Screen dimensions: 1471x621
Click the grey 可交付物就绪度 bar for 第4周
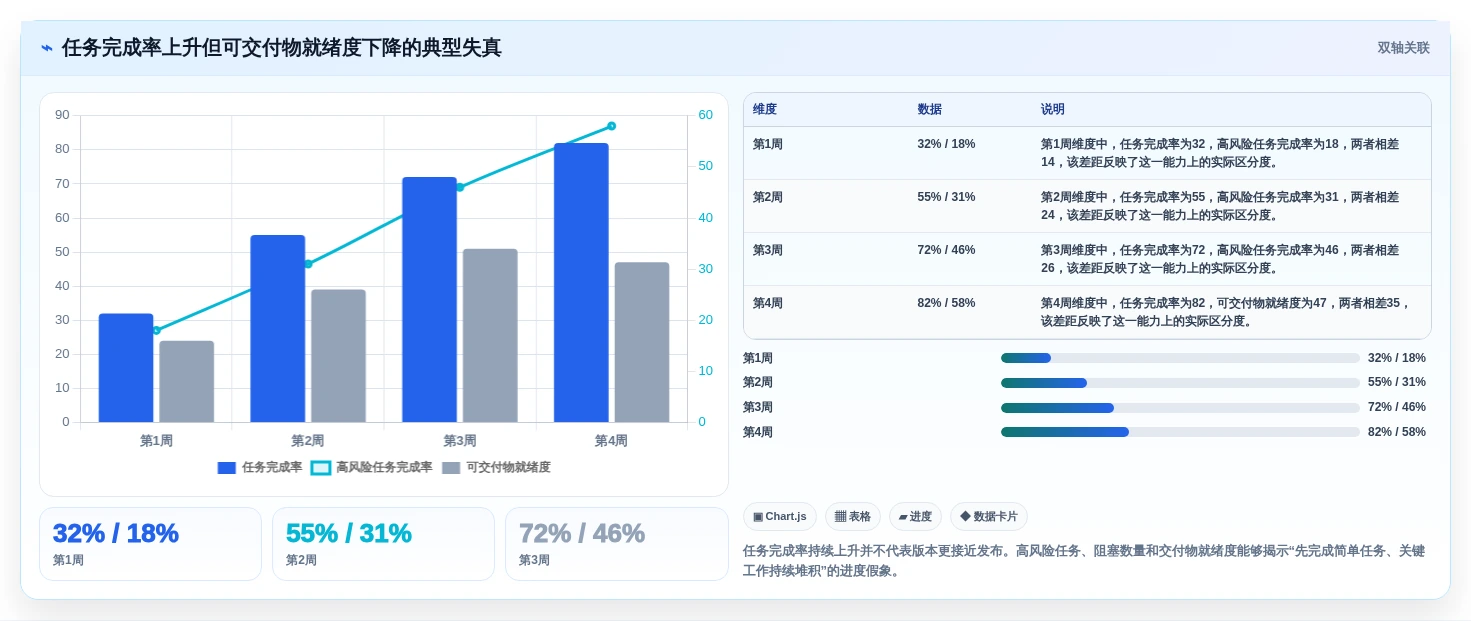[642, 342]
